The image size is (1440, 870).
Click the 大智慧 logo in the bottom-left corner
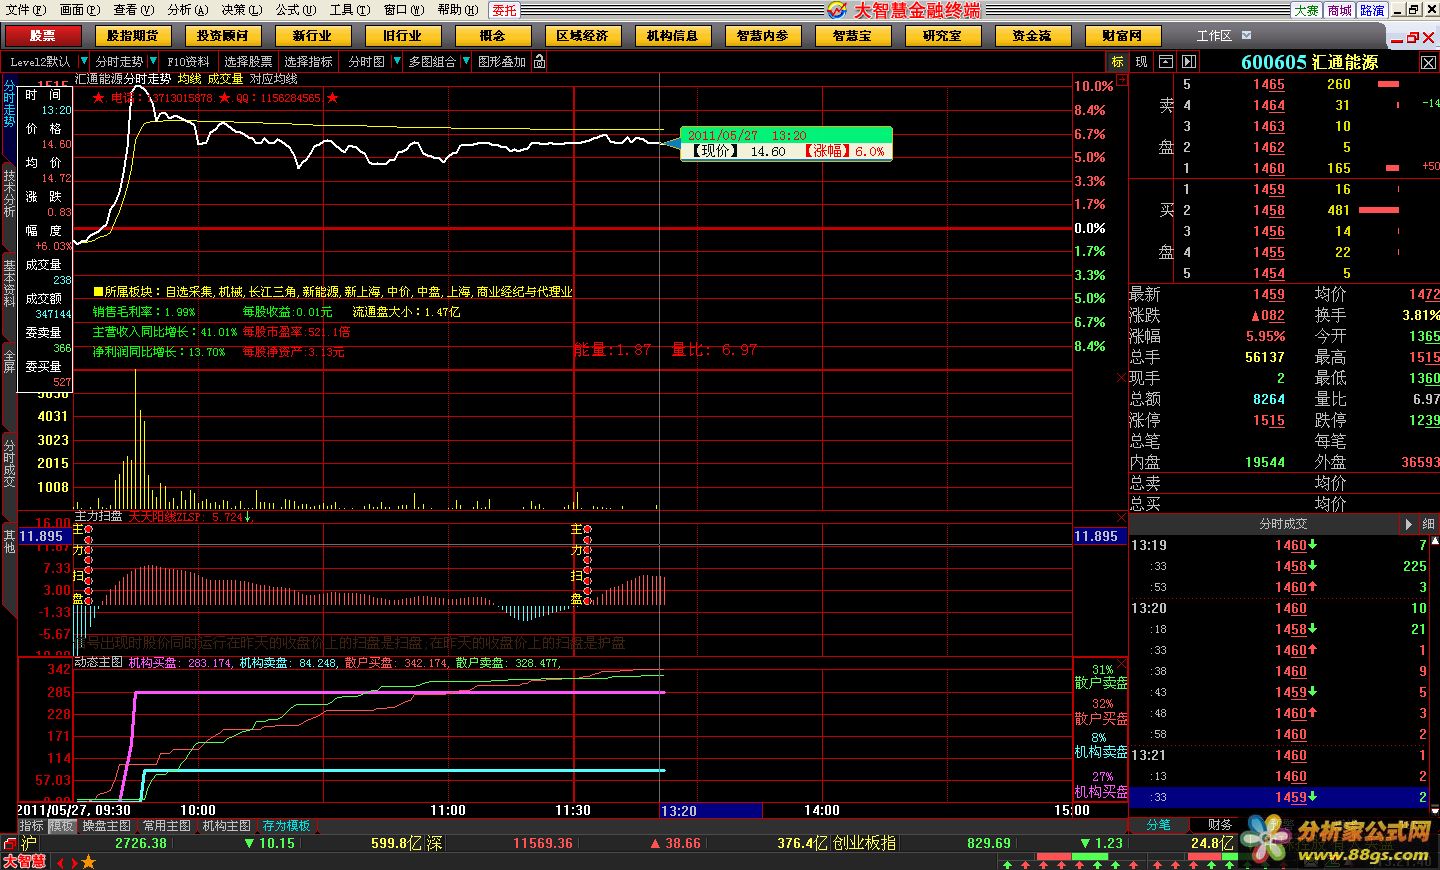click(x=24, y=861)
